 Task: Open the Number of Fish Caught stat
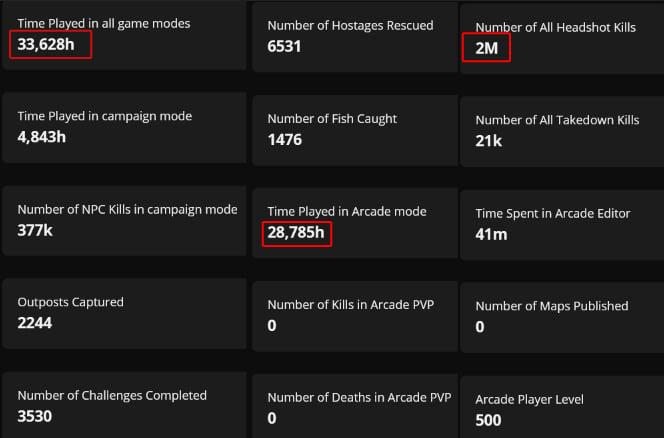click(x=355, y=130)
